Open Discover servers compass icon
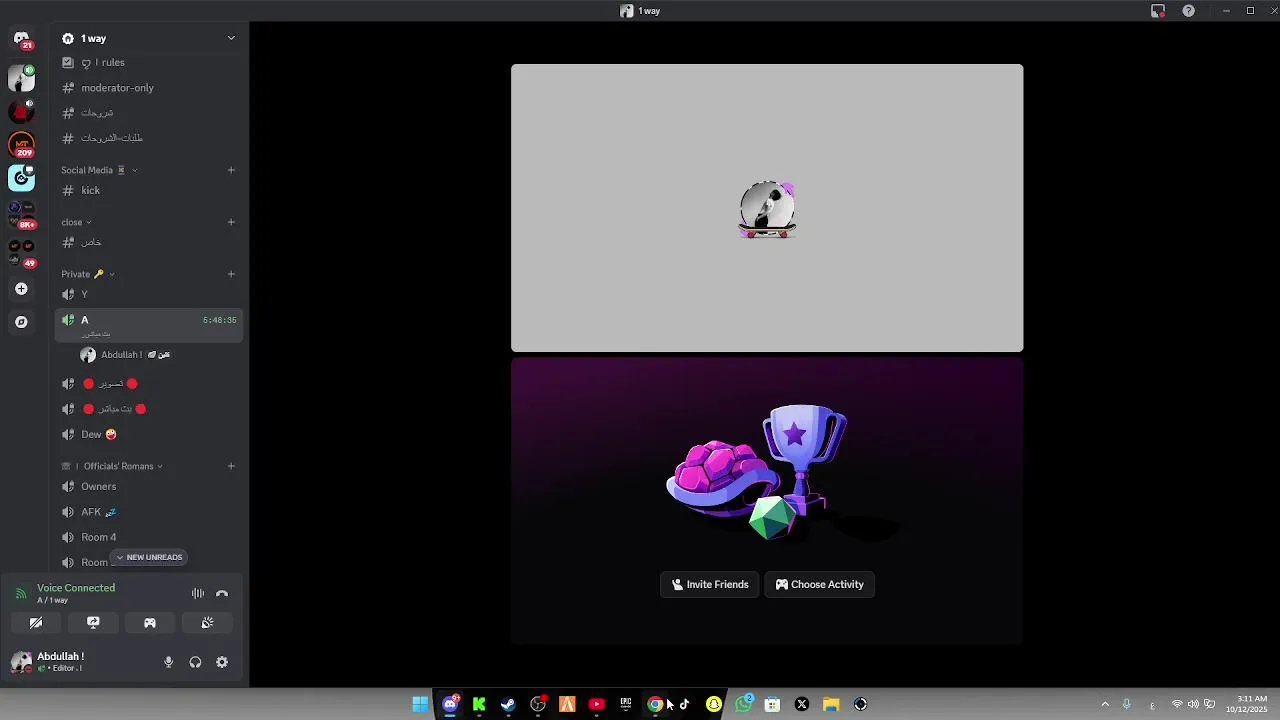 pos(21,322)
